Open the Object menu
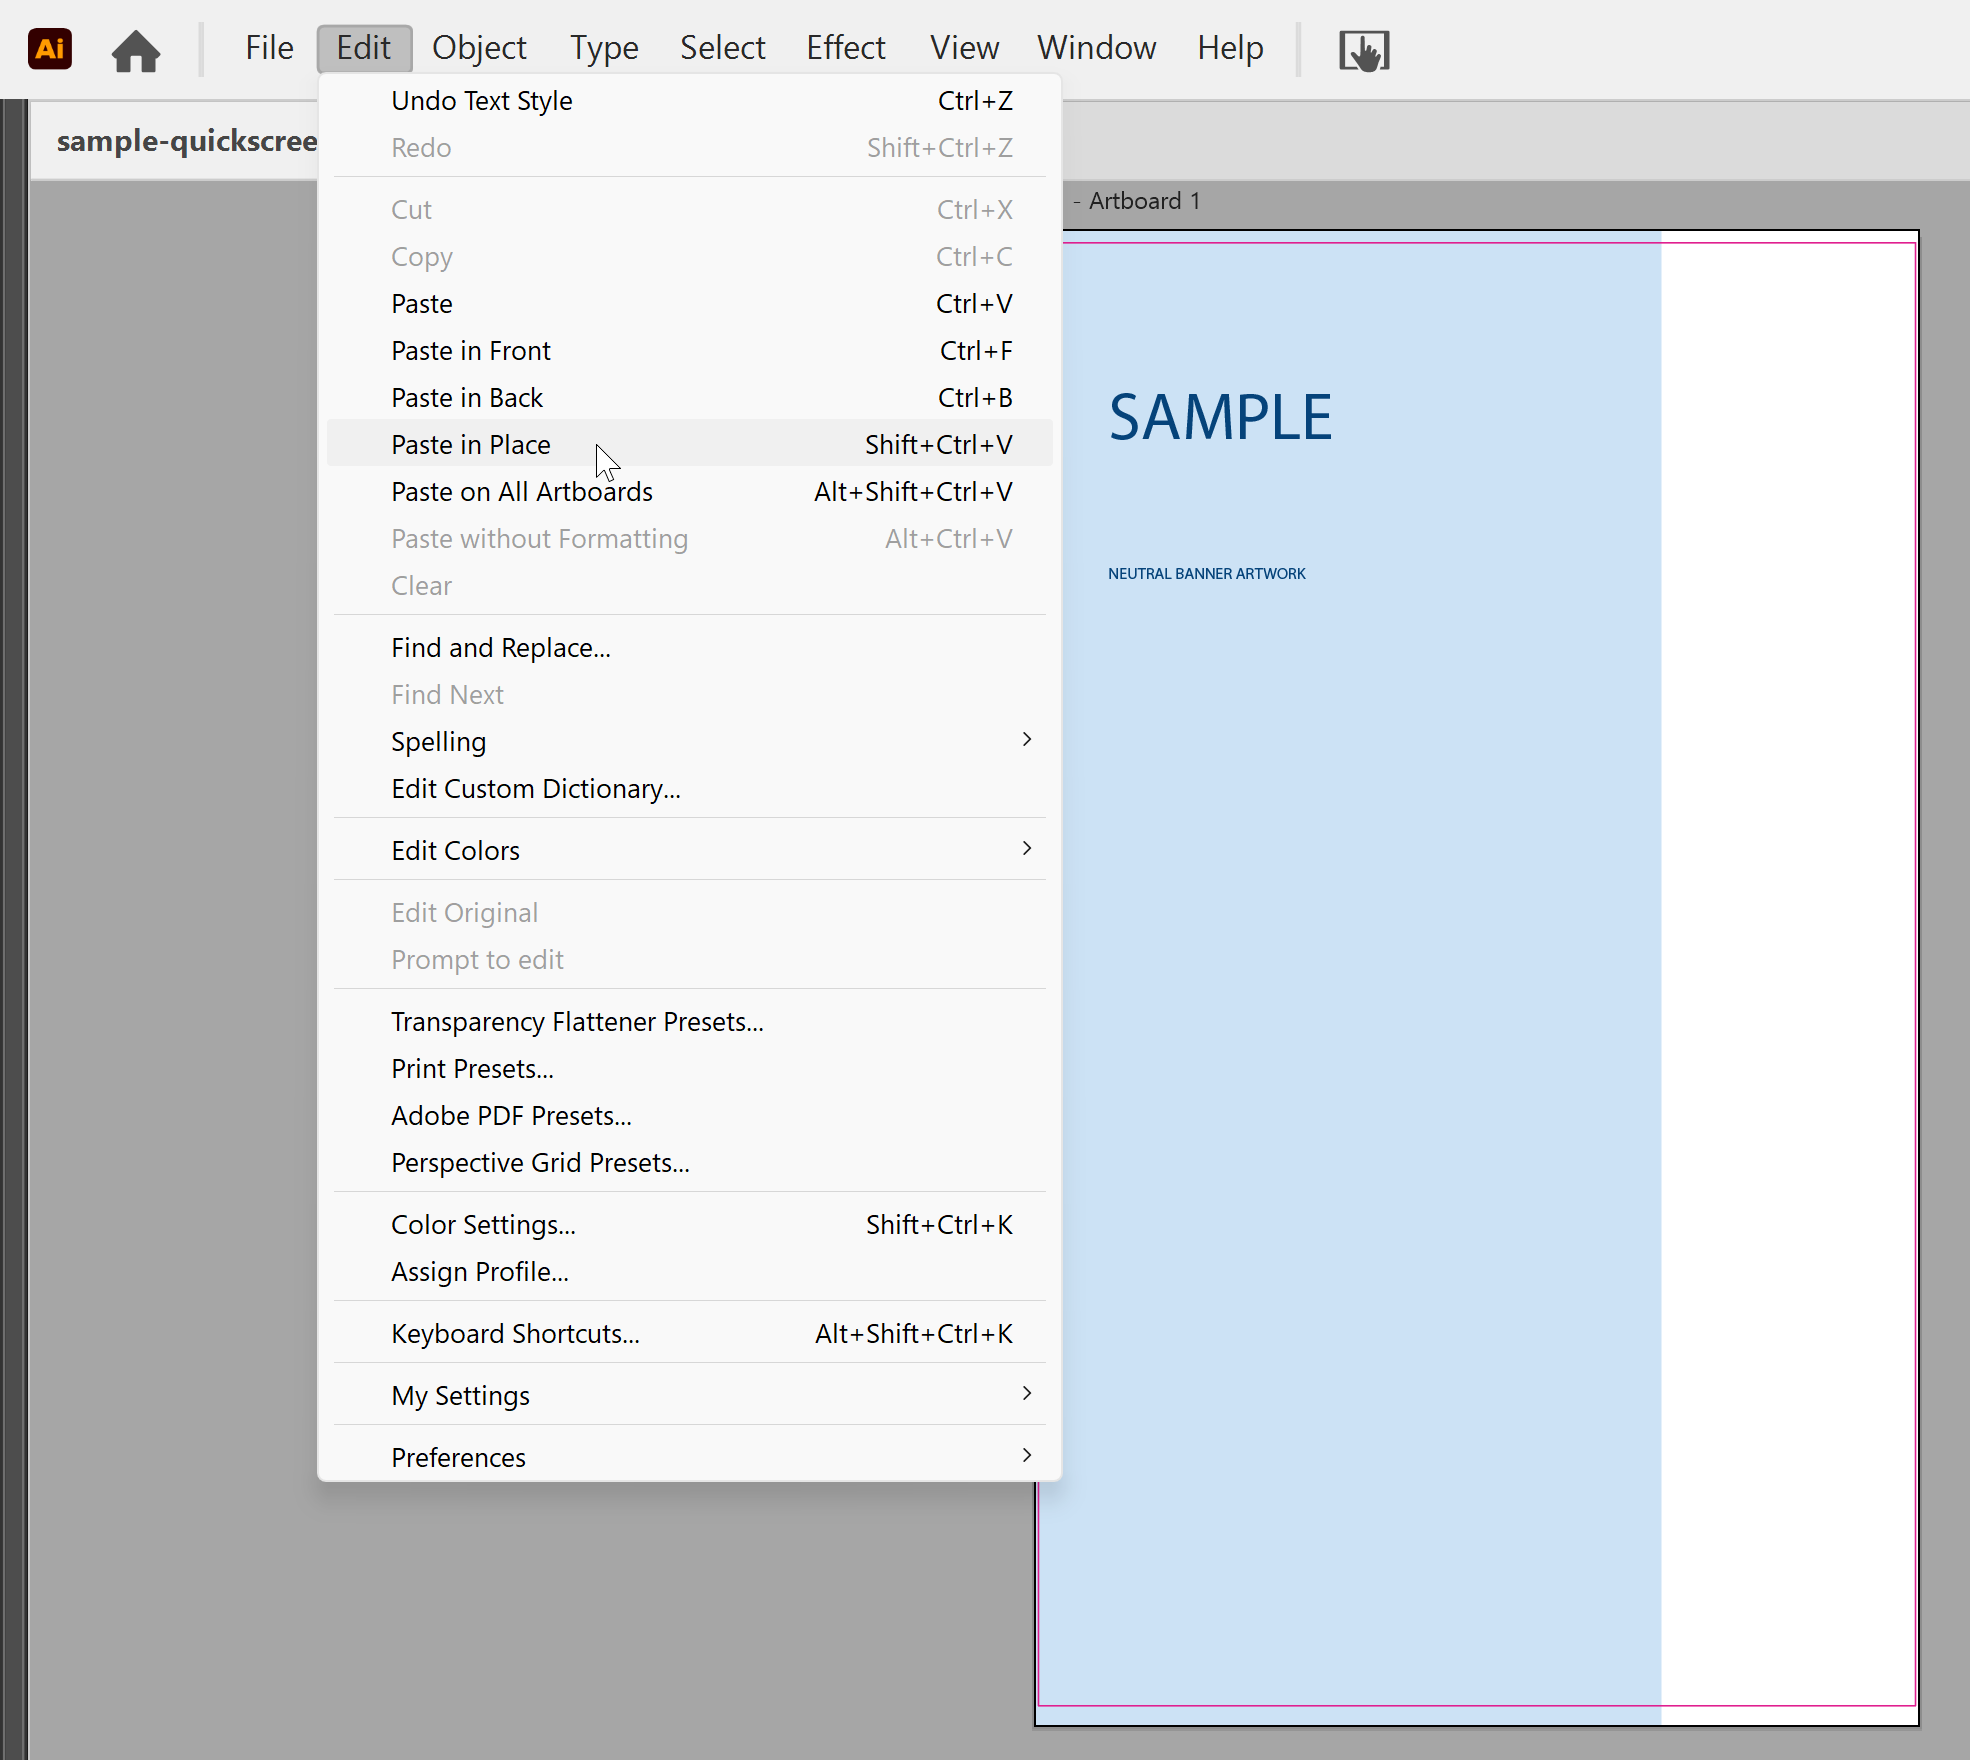 pyautogui.click(x=479, y=48)
